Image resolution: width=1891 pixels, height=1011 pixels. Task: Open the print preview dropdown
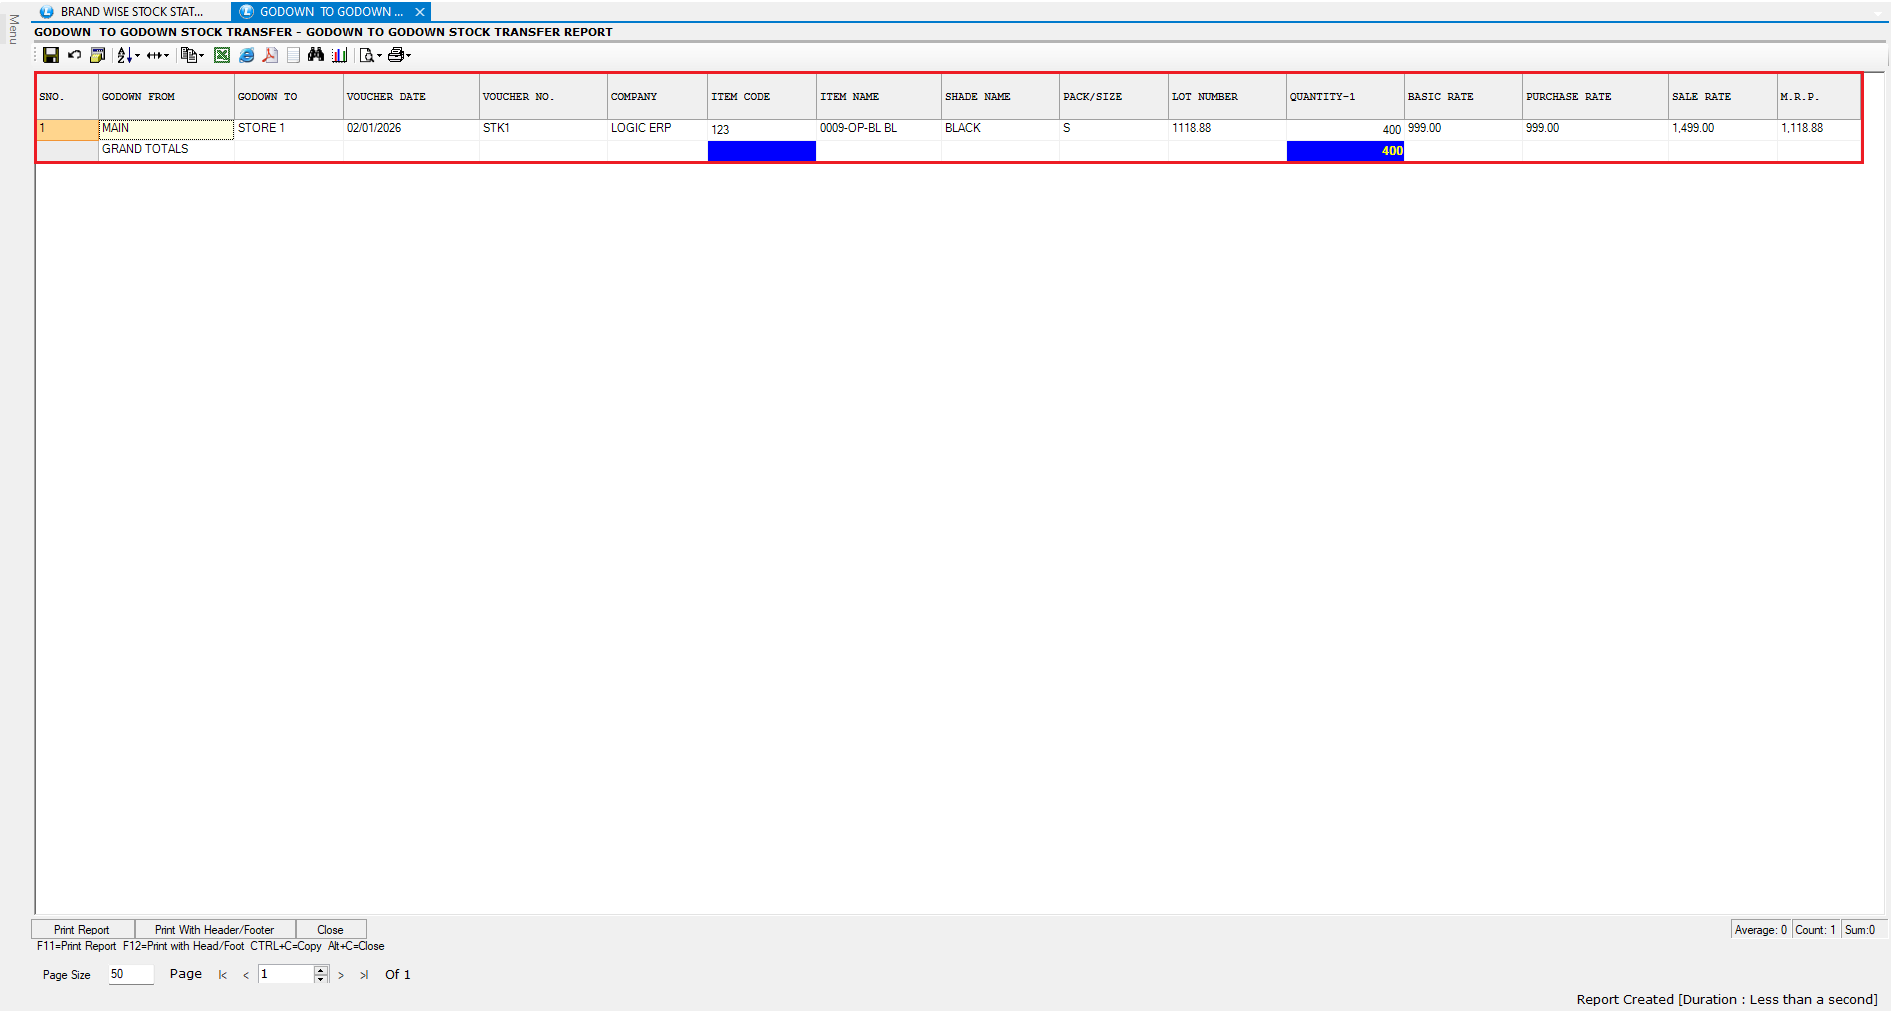[x=379, y=56]
